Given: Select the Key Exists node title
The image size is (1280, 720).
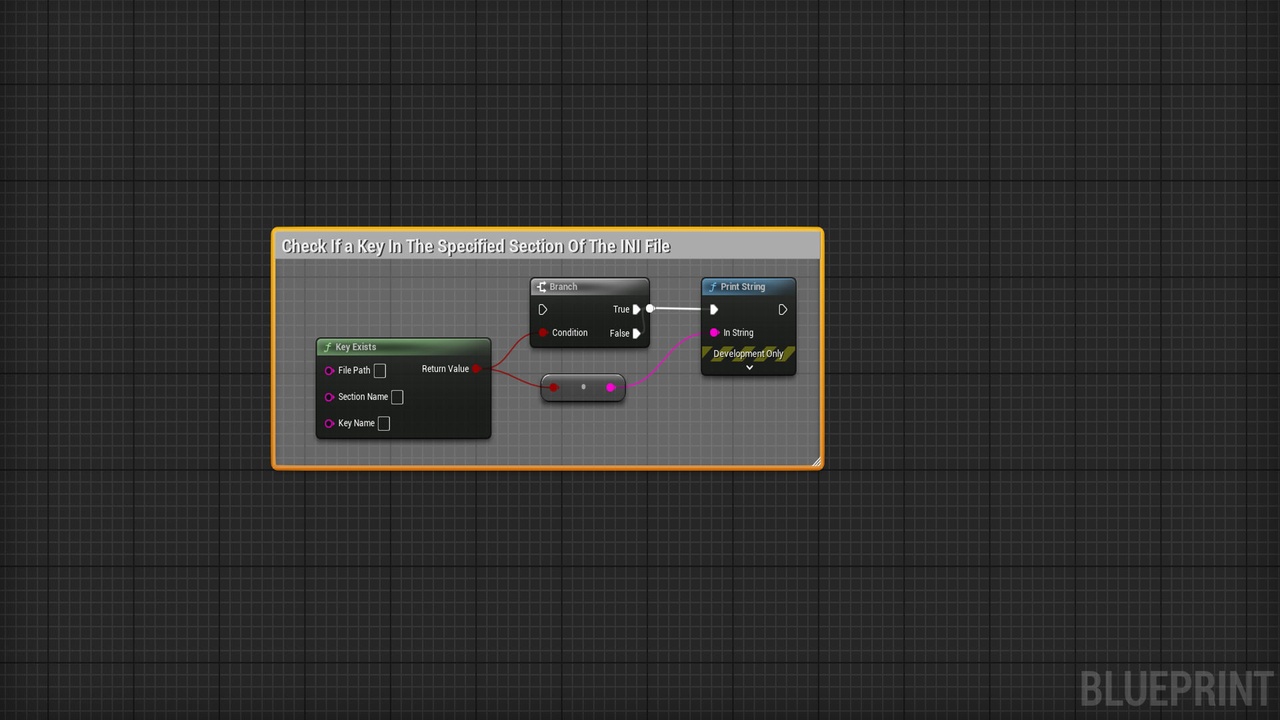Looking at the screenshot, I should tap(356, 347).
